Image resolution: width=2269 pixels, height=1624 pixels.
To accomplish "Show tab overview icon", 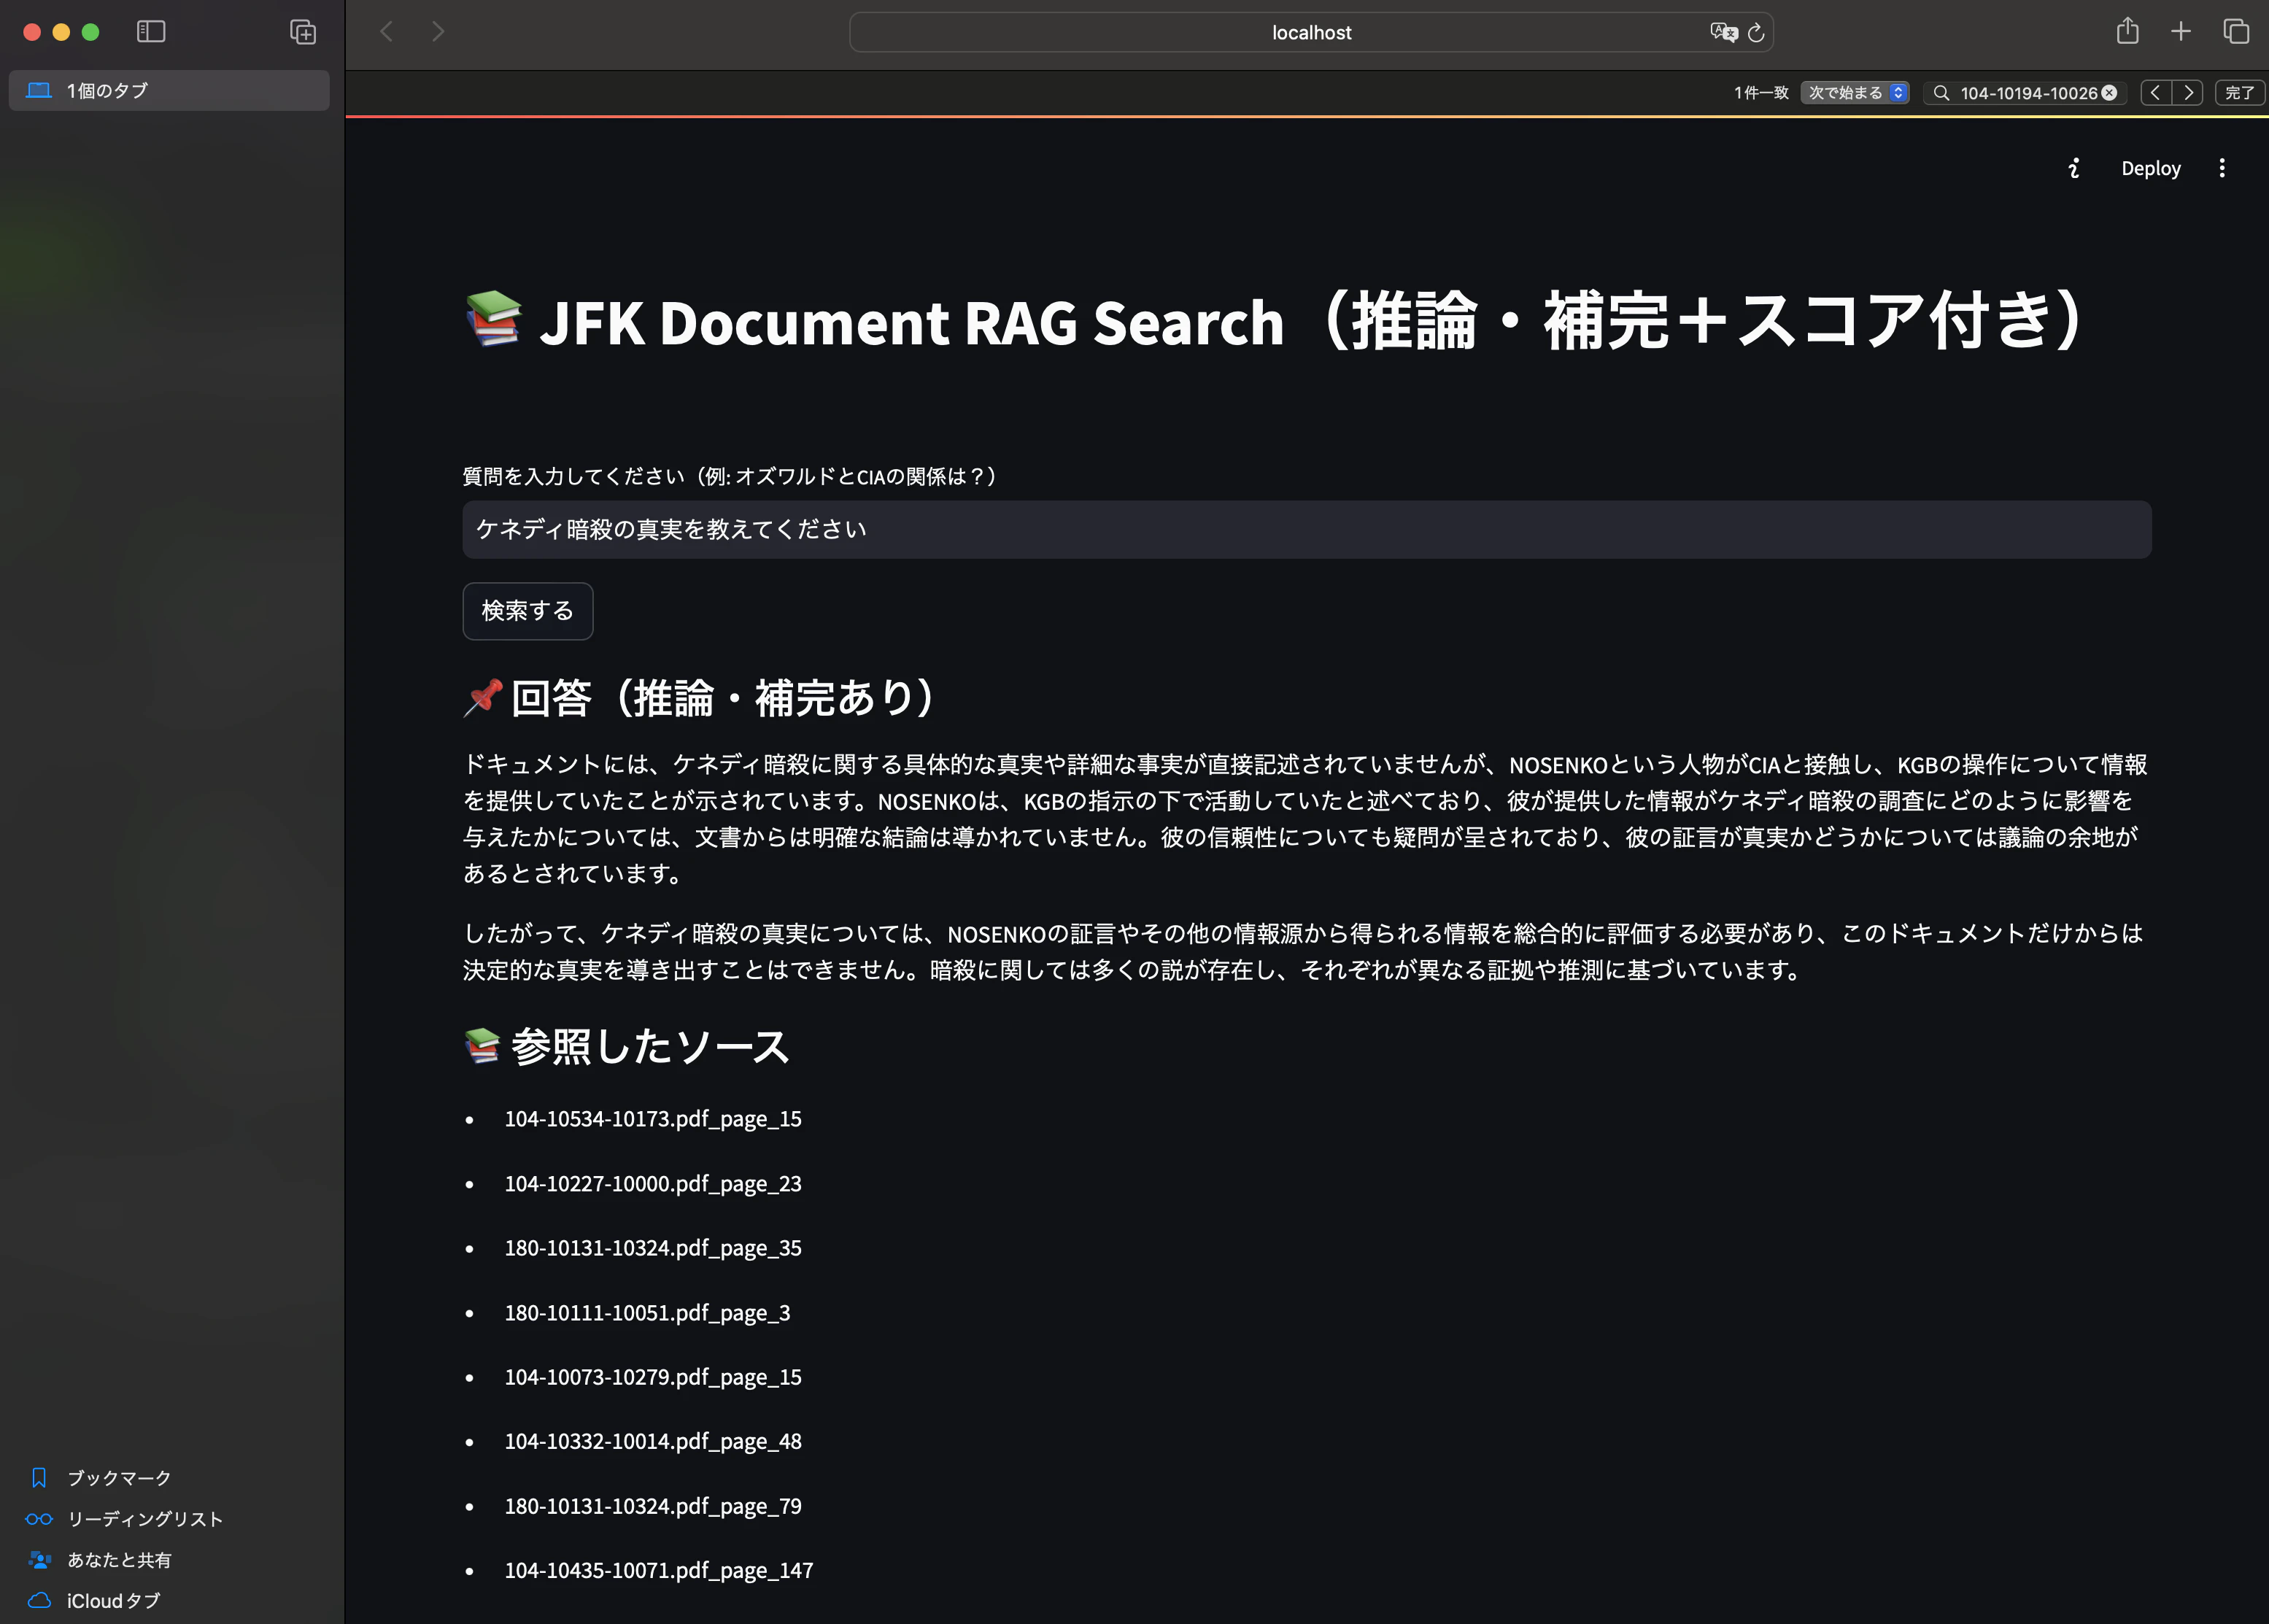I will 2236,32.
